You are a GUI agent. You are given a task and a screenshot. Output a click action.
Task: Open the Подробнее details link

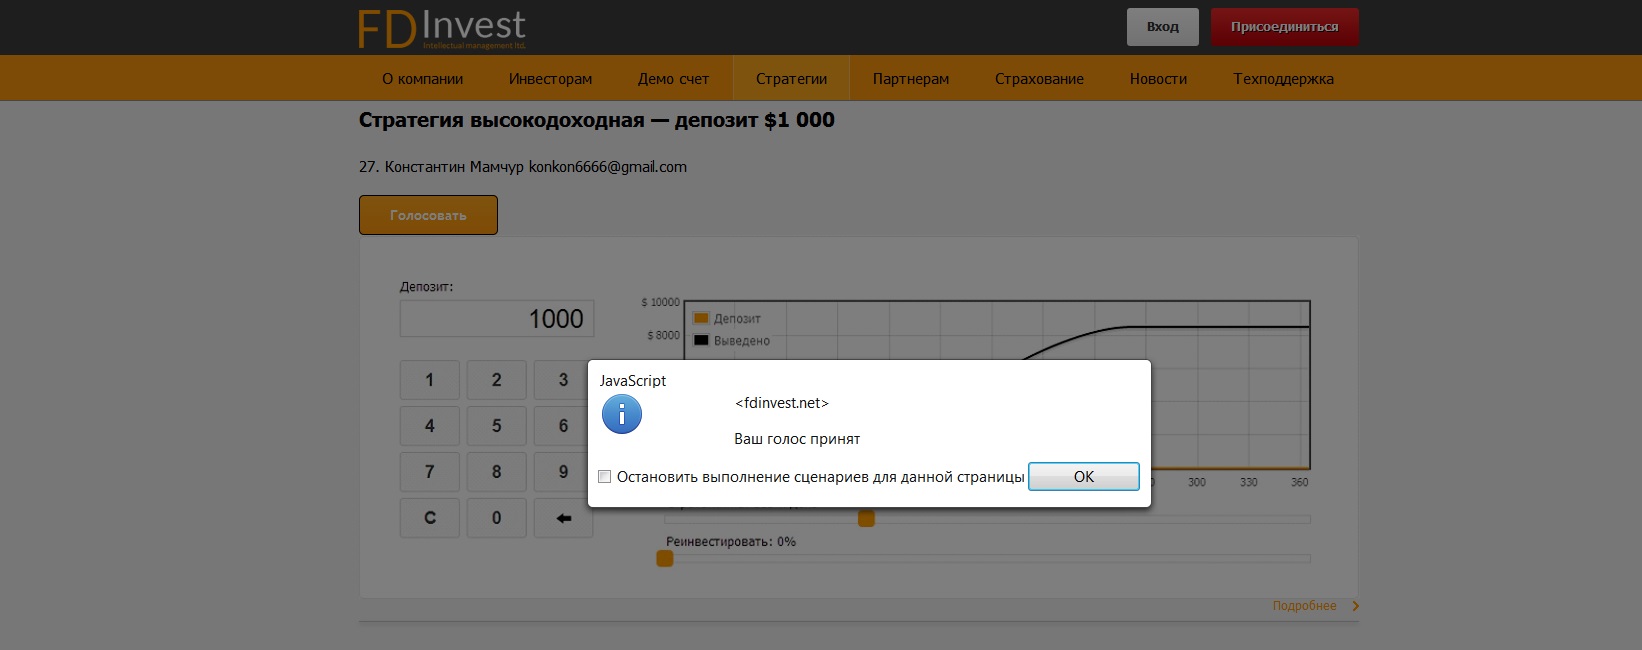tap(1304, 606)
